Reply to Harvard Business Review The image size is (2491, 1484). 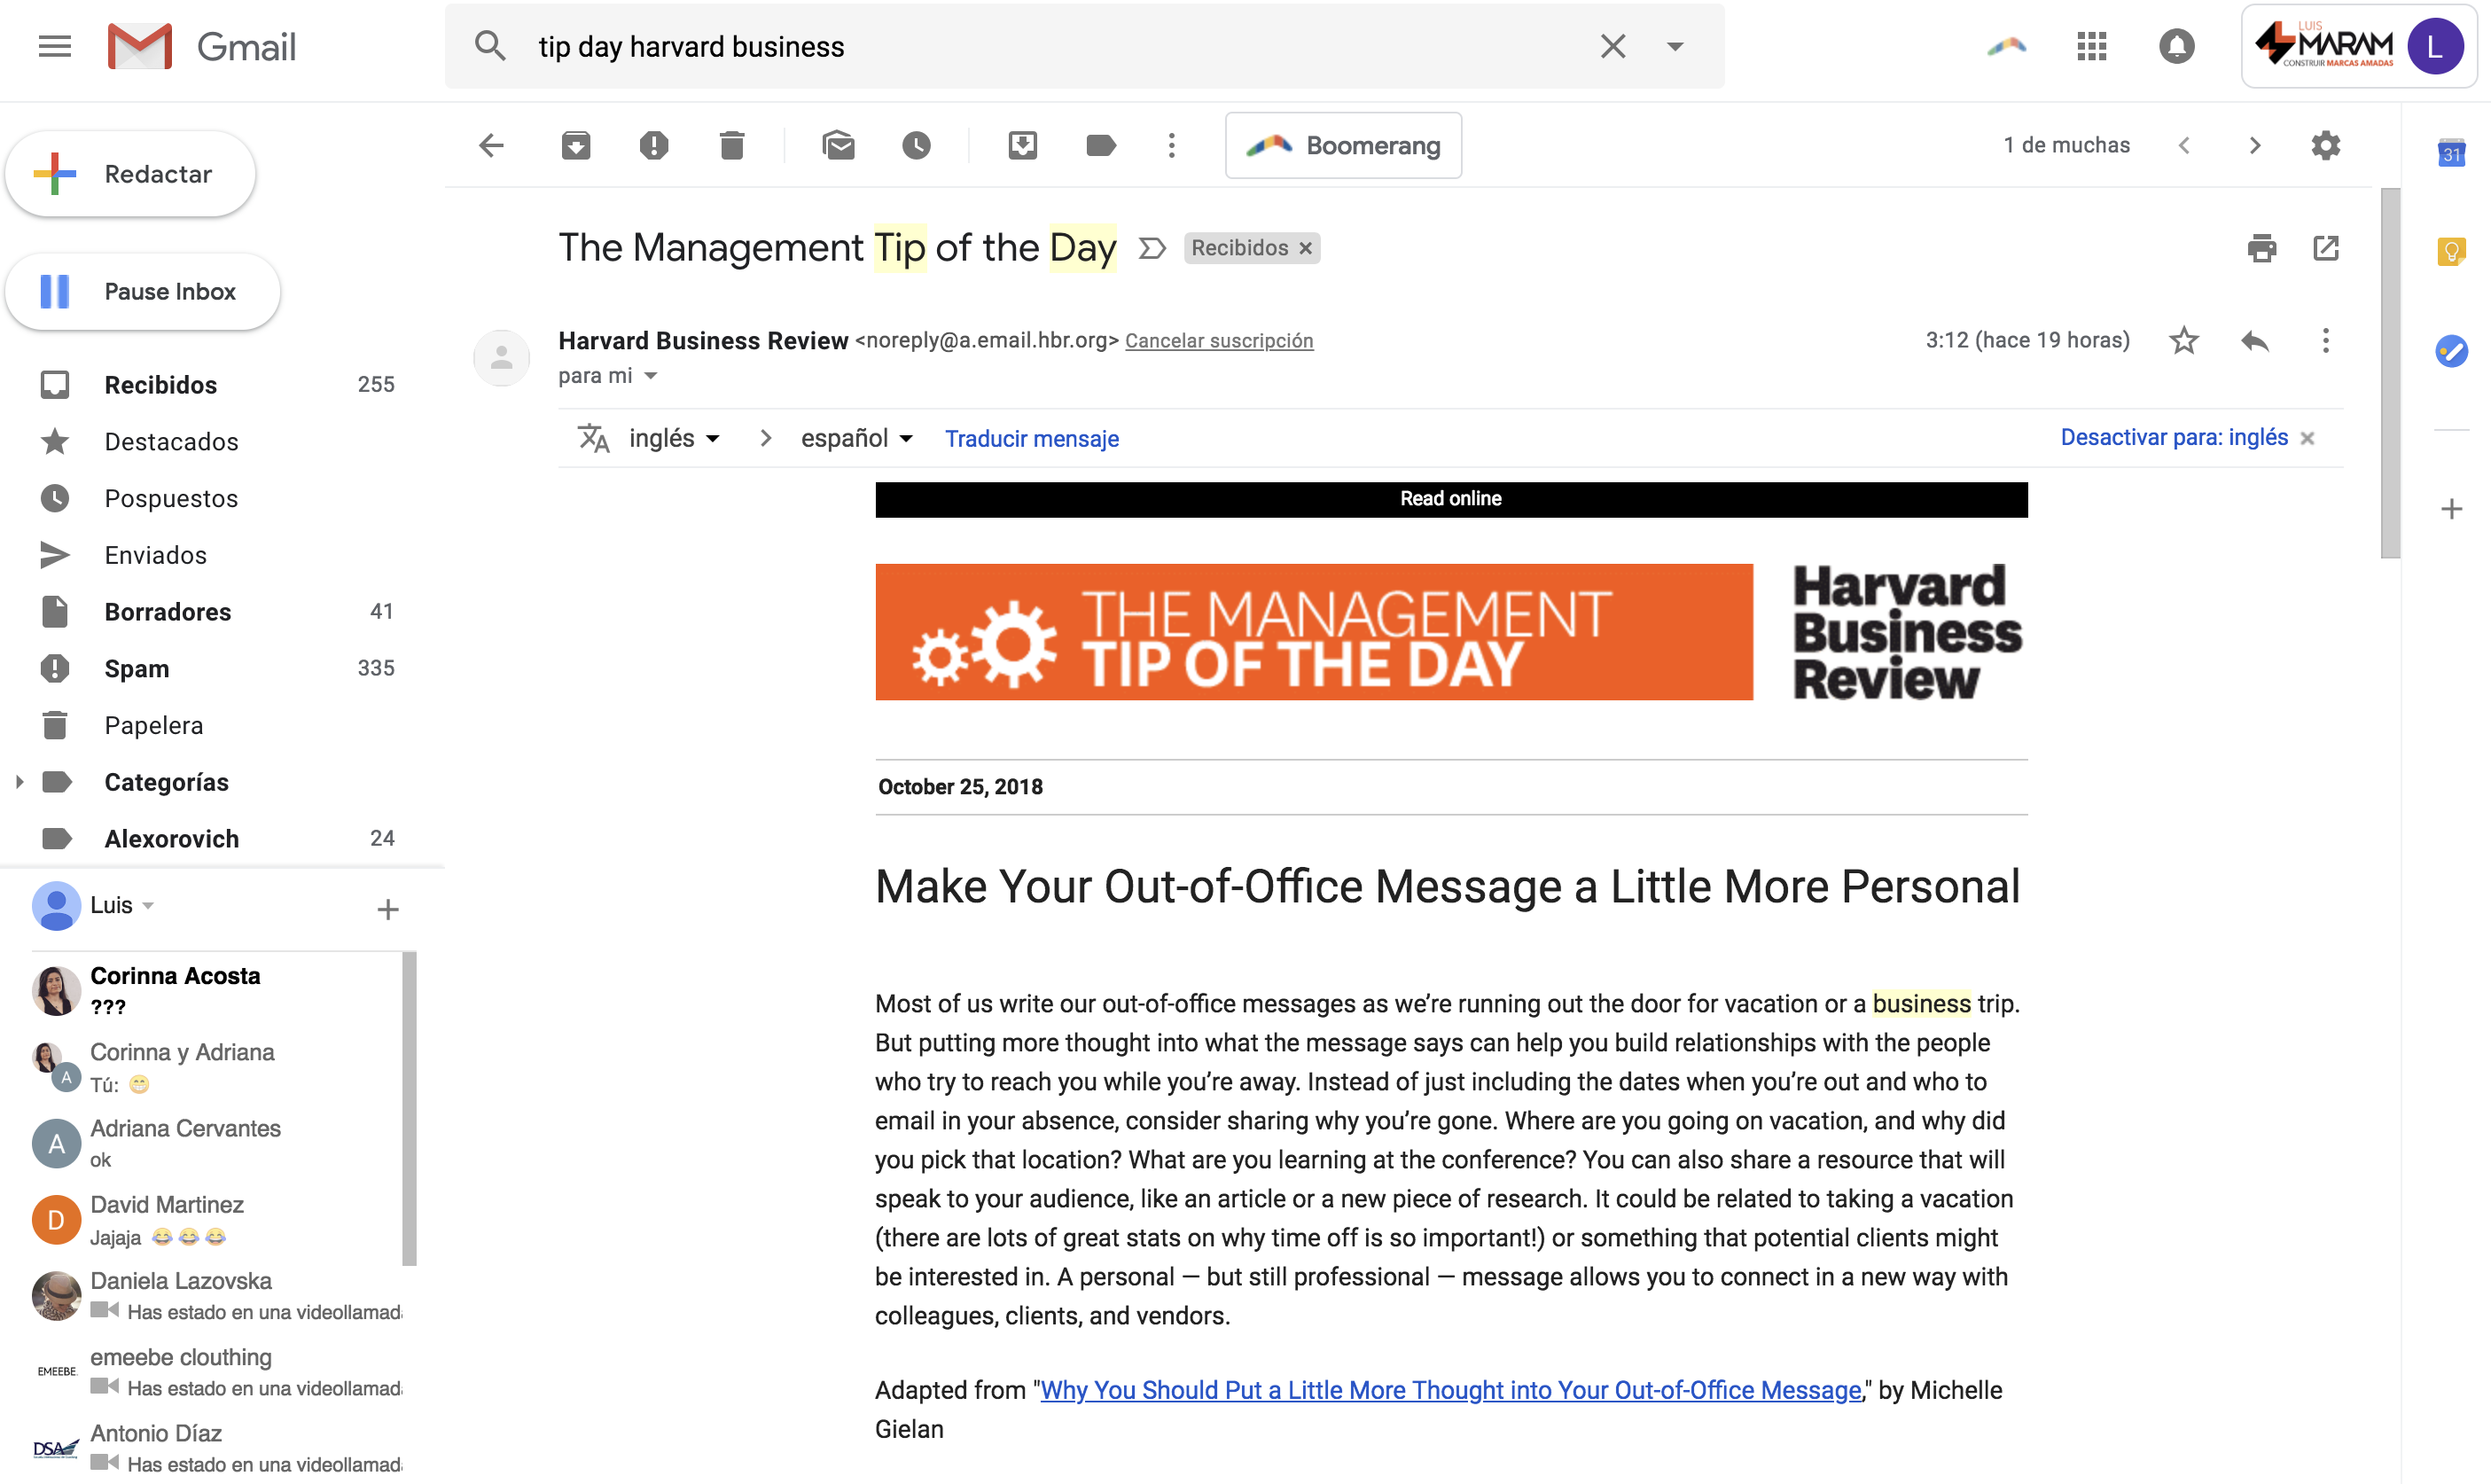click(x=2255, y=340)
